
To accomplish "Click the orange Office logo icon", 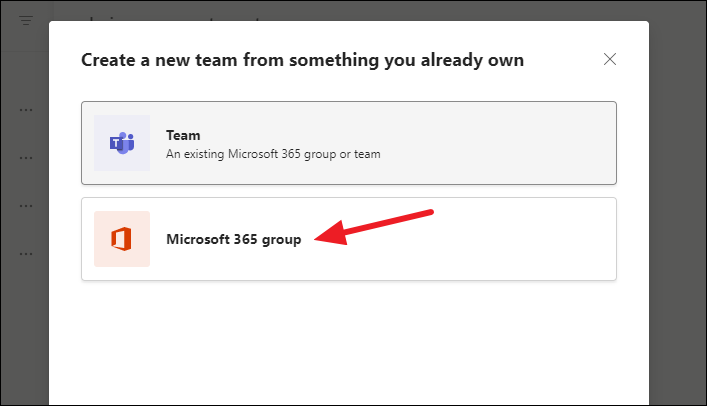I will click(x=122, y=239).
